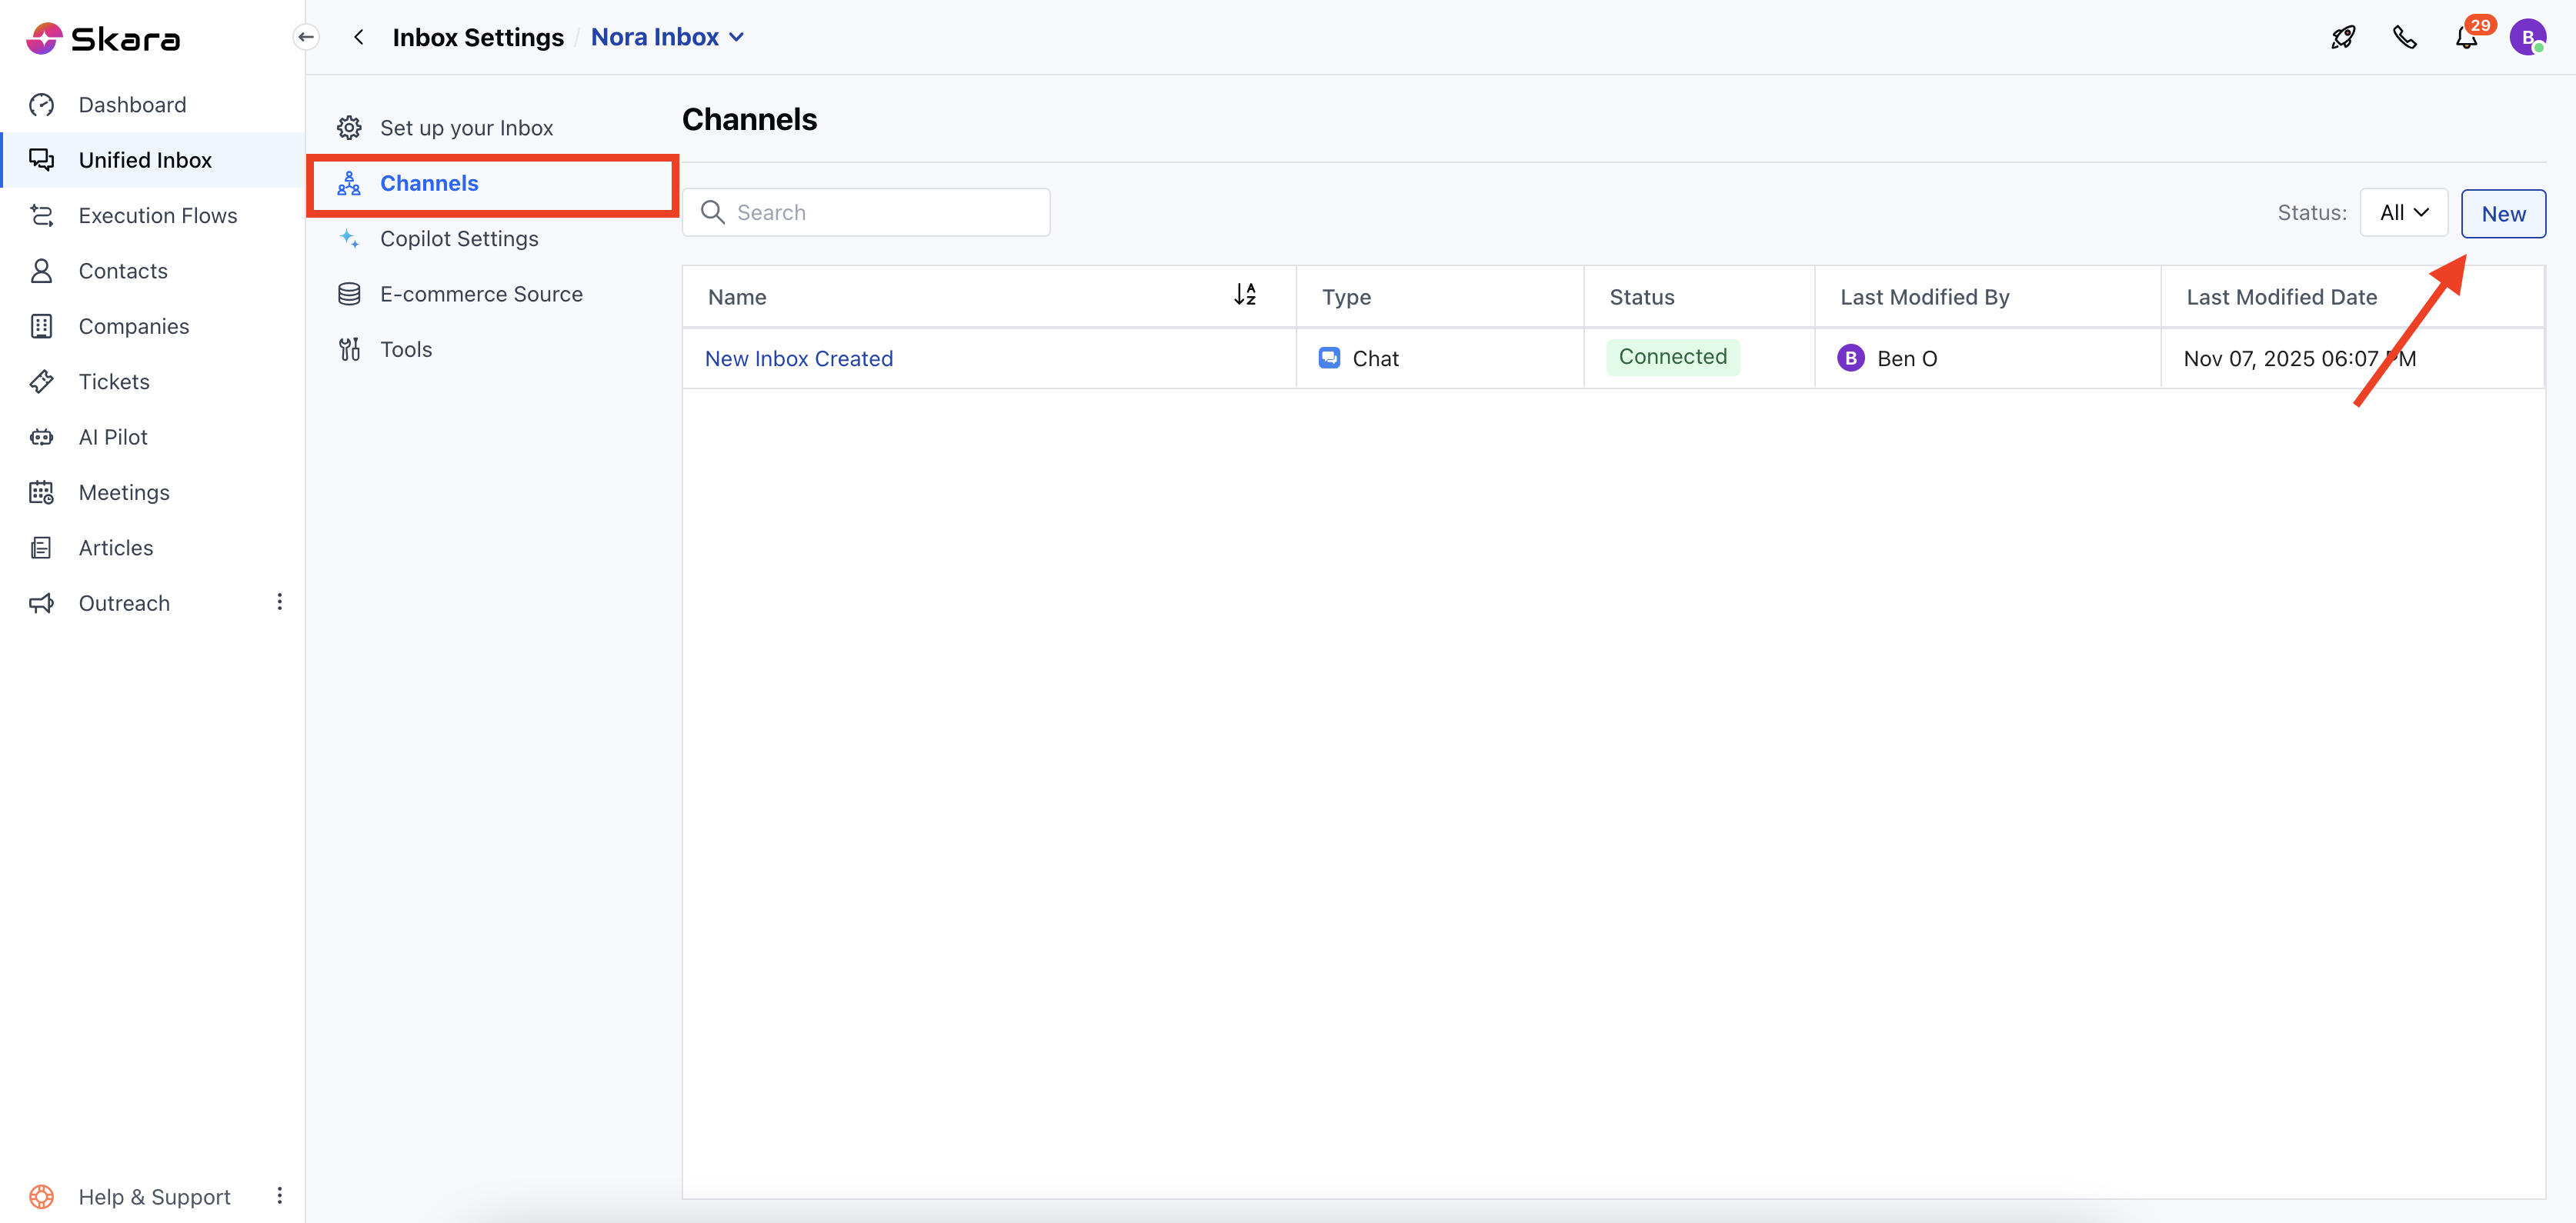Open notifications bell with 29 badge

click(2466, 38)
